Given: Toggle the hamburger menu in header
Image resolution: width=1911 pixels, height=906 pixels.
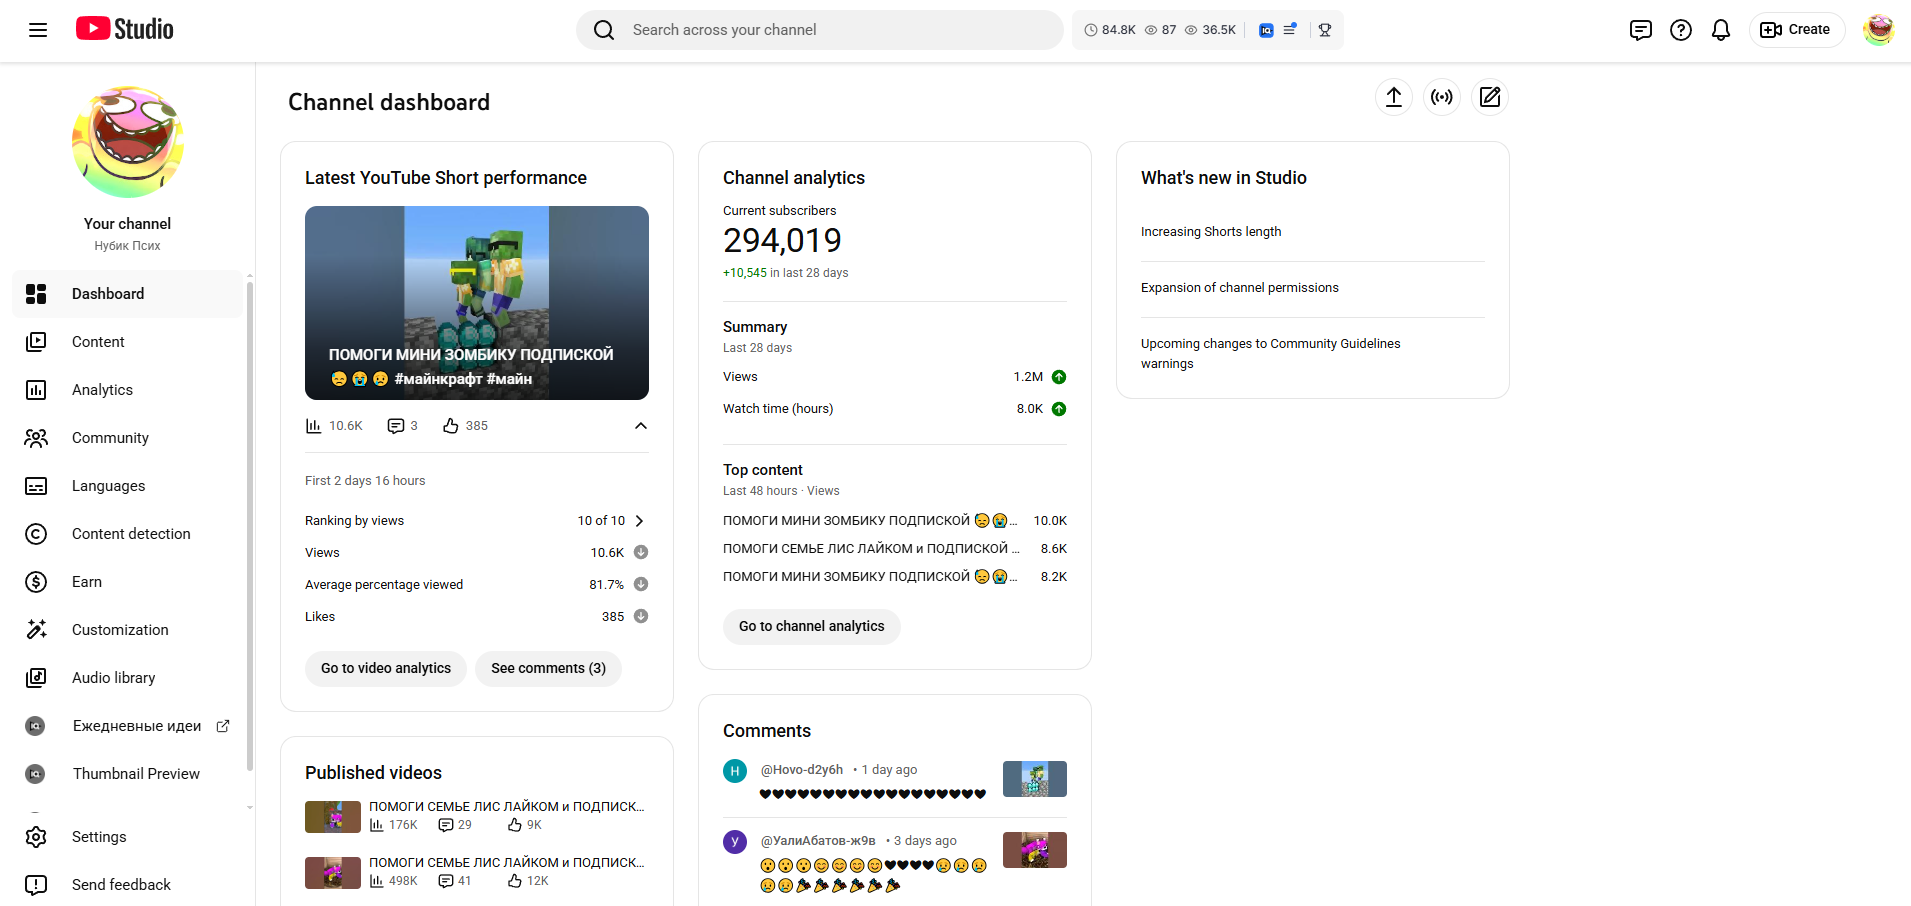Looking at the screenshot, I should tap(38, 30).
